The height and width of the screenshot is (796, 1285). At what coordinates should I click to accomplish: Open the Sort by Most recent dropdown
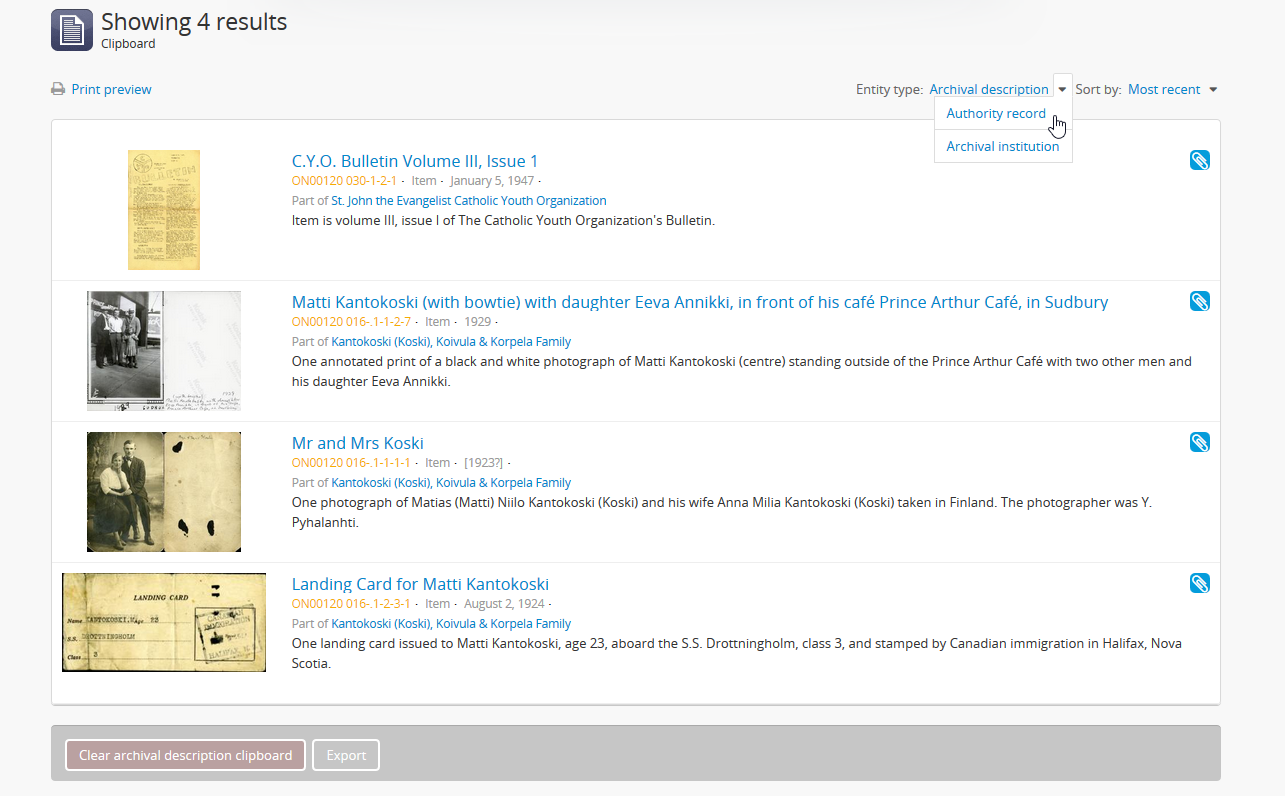[x=1172, y=89]
